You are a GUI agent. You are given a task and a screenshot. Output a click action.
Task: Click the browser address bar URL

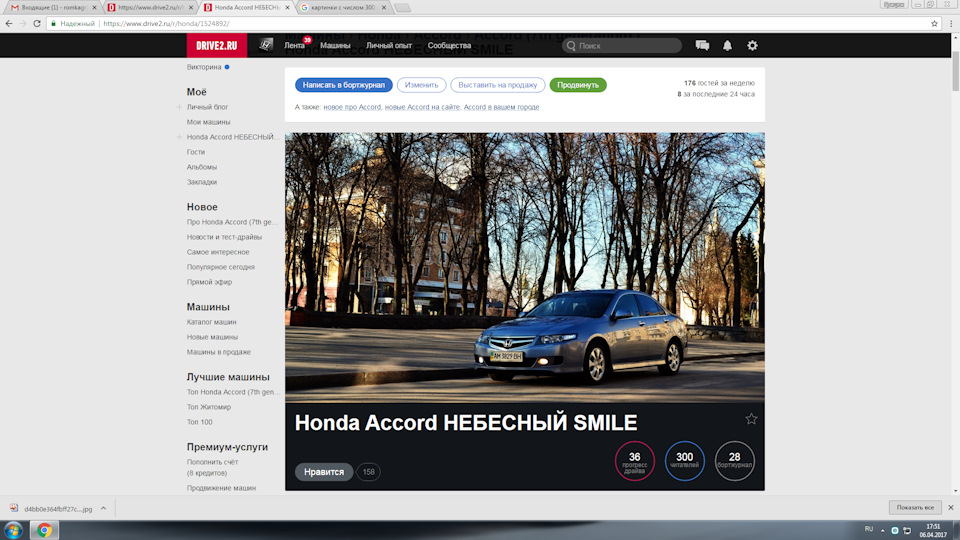(167, 23)
